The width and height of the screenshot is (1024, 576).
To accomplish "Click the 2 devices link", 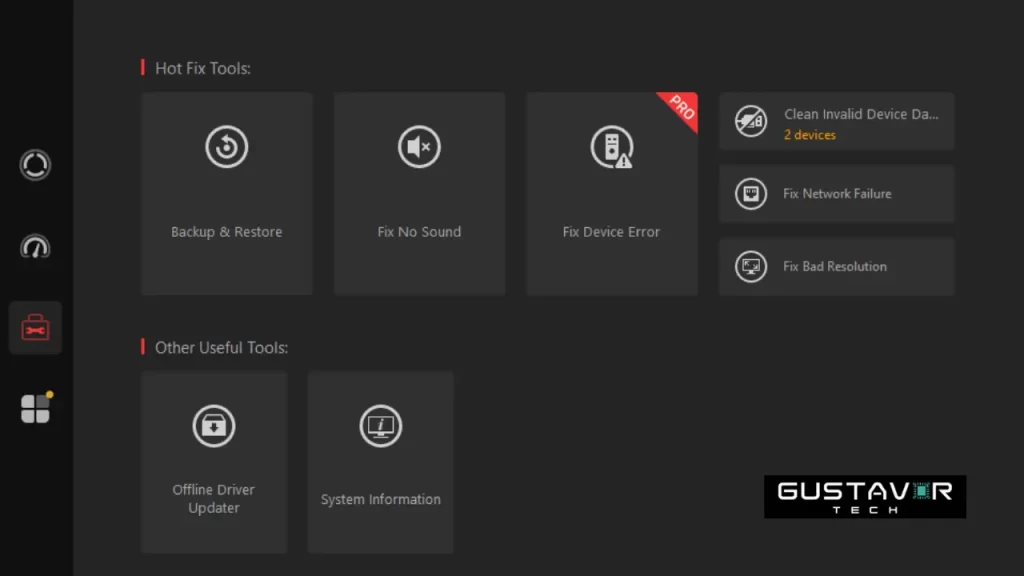I will pyautogui.click(x=809, y=135).
